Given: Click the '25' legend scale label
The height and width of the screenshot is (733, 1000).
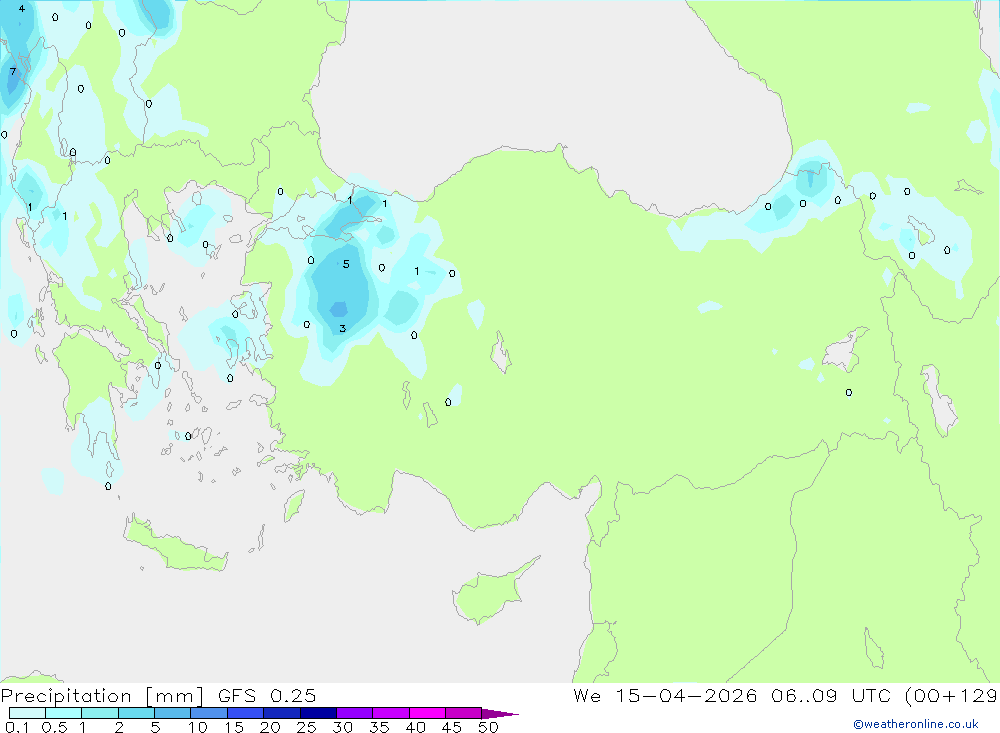Looking at the screenshot, I should [306, 727].
